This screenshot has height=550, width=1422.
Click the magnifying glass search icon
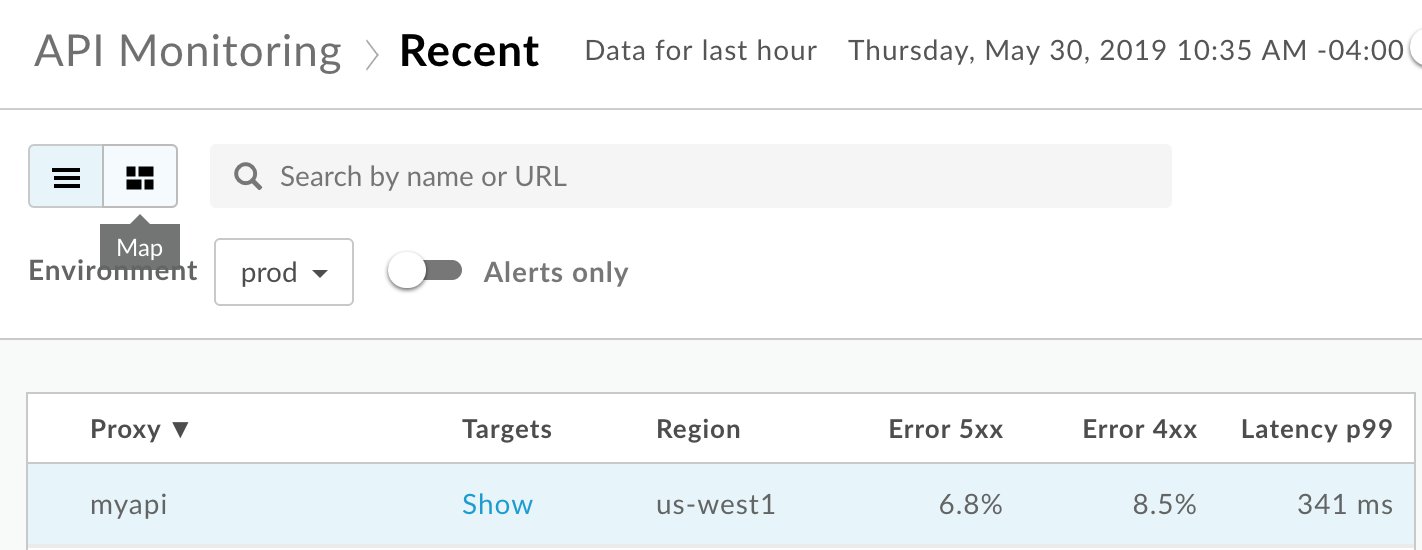247,177
